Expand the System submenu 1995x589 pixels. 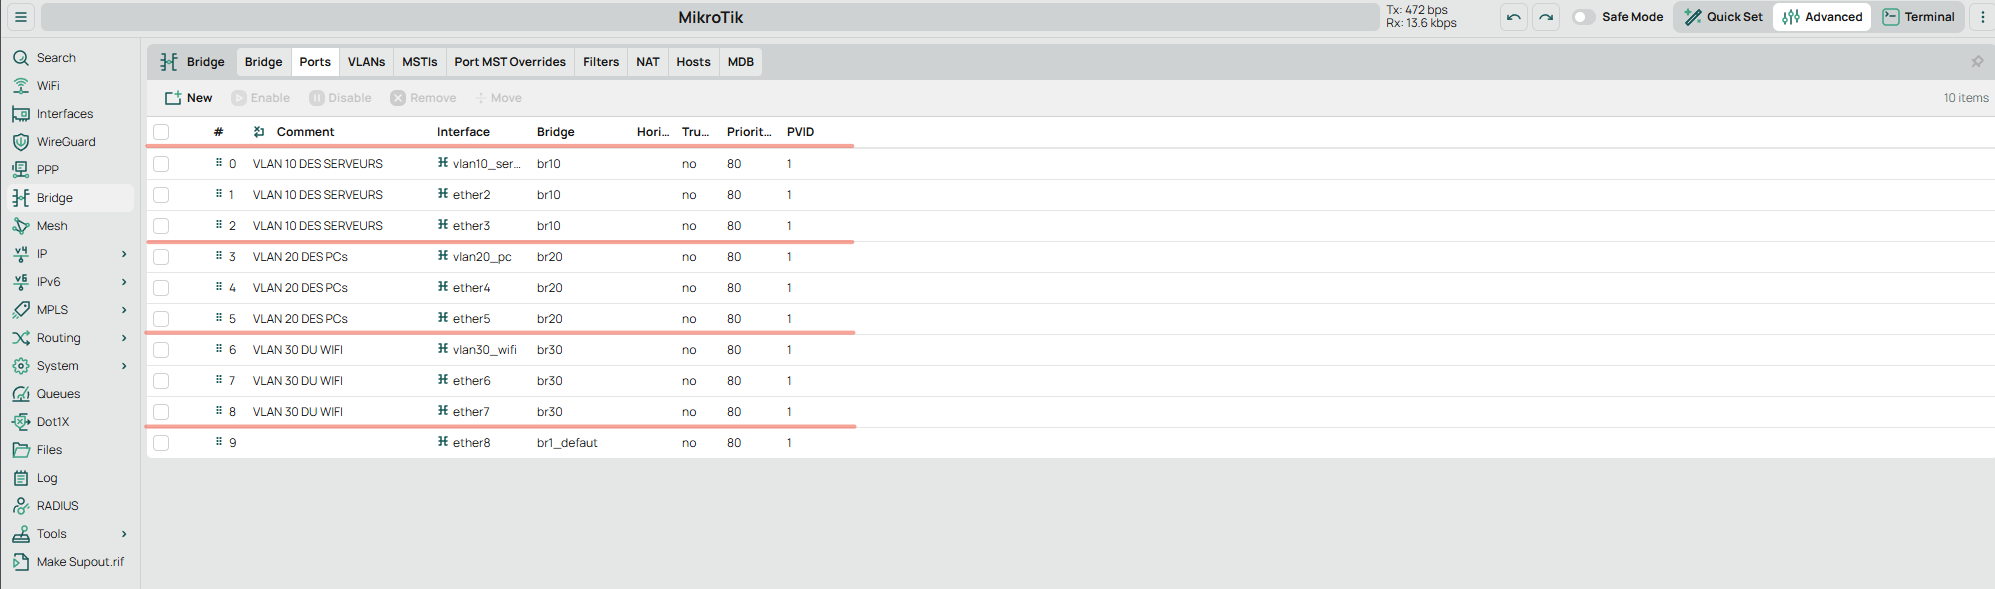124,366
